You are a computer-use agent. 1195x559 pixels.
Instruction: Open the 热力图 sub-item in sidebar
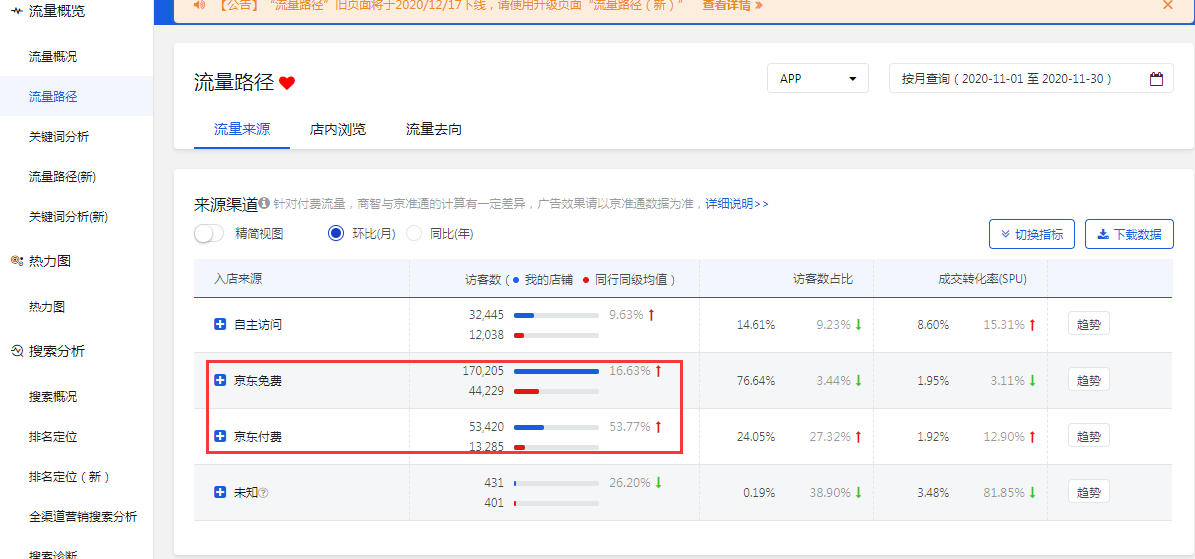(x=46, y=307)
